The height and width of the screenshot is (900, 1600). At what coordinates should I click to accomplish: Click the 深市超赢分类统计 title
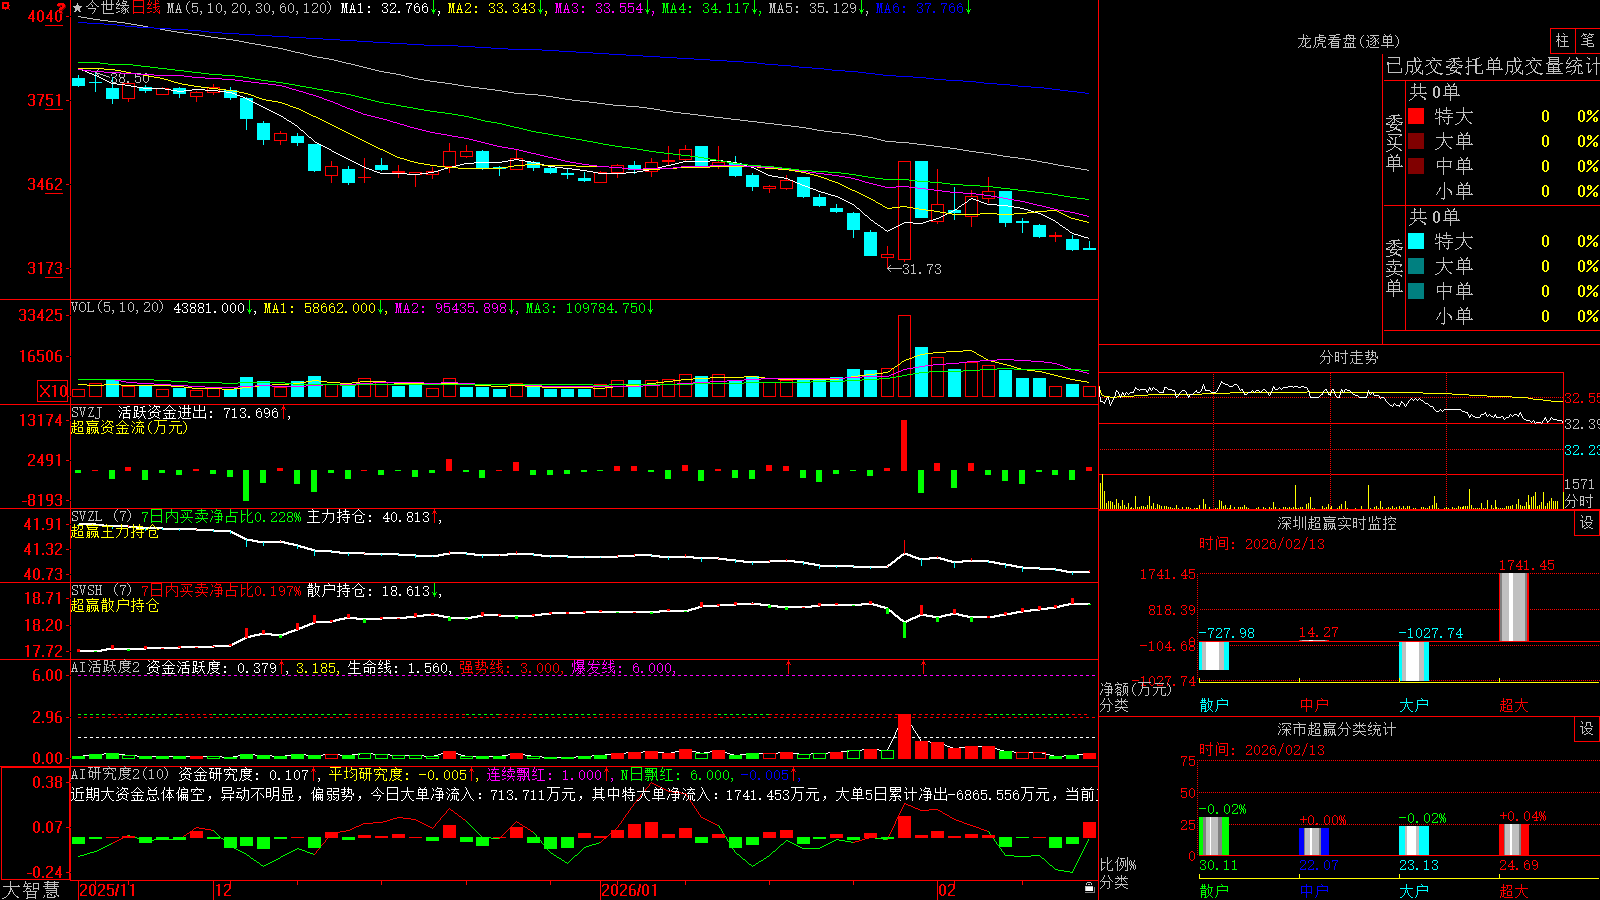point(1337,729)
